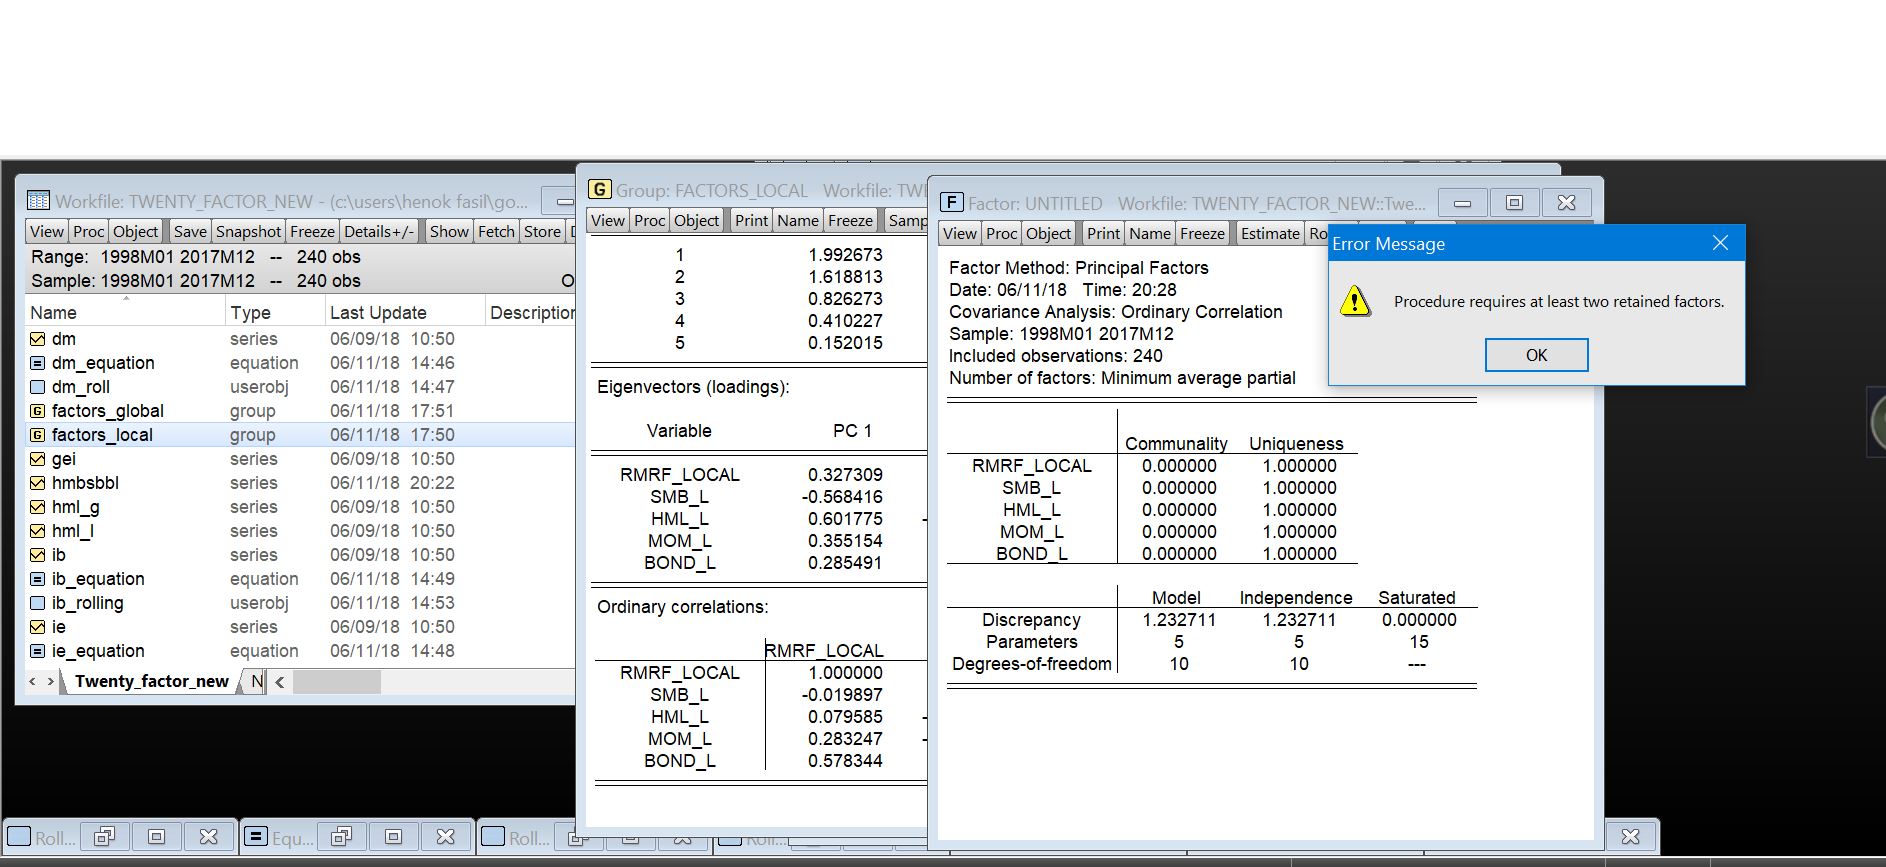This screenshot has width=1886, height=867.
Task: Open Object menu in Group window
Action: pyautogui.click(x=696, y=220)
